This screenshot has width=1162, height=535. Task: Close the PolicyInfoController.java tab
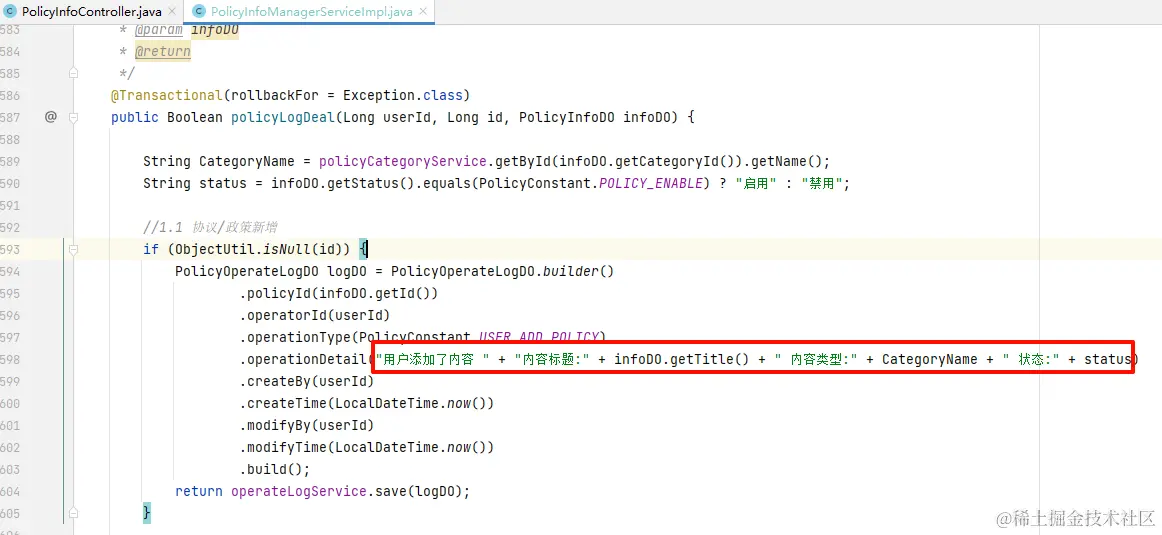tap(172, 12)
